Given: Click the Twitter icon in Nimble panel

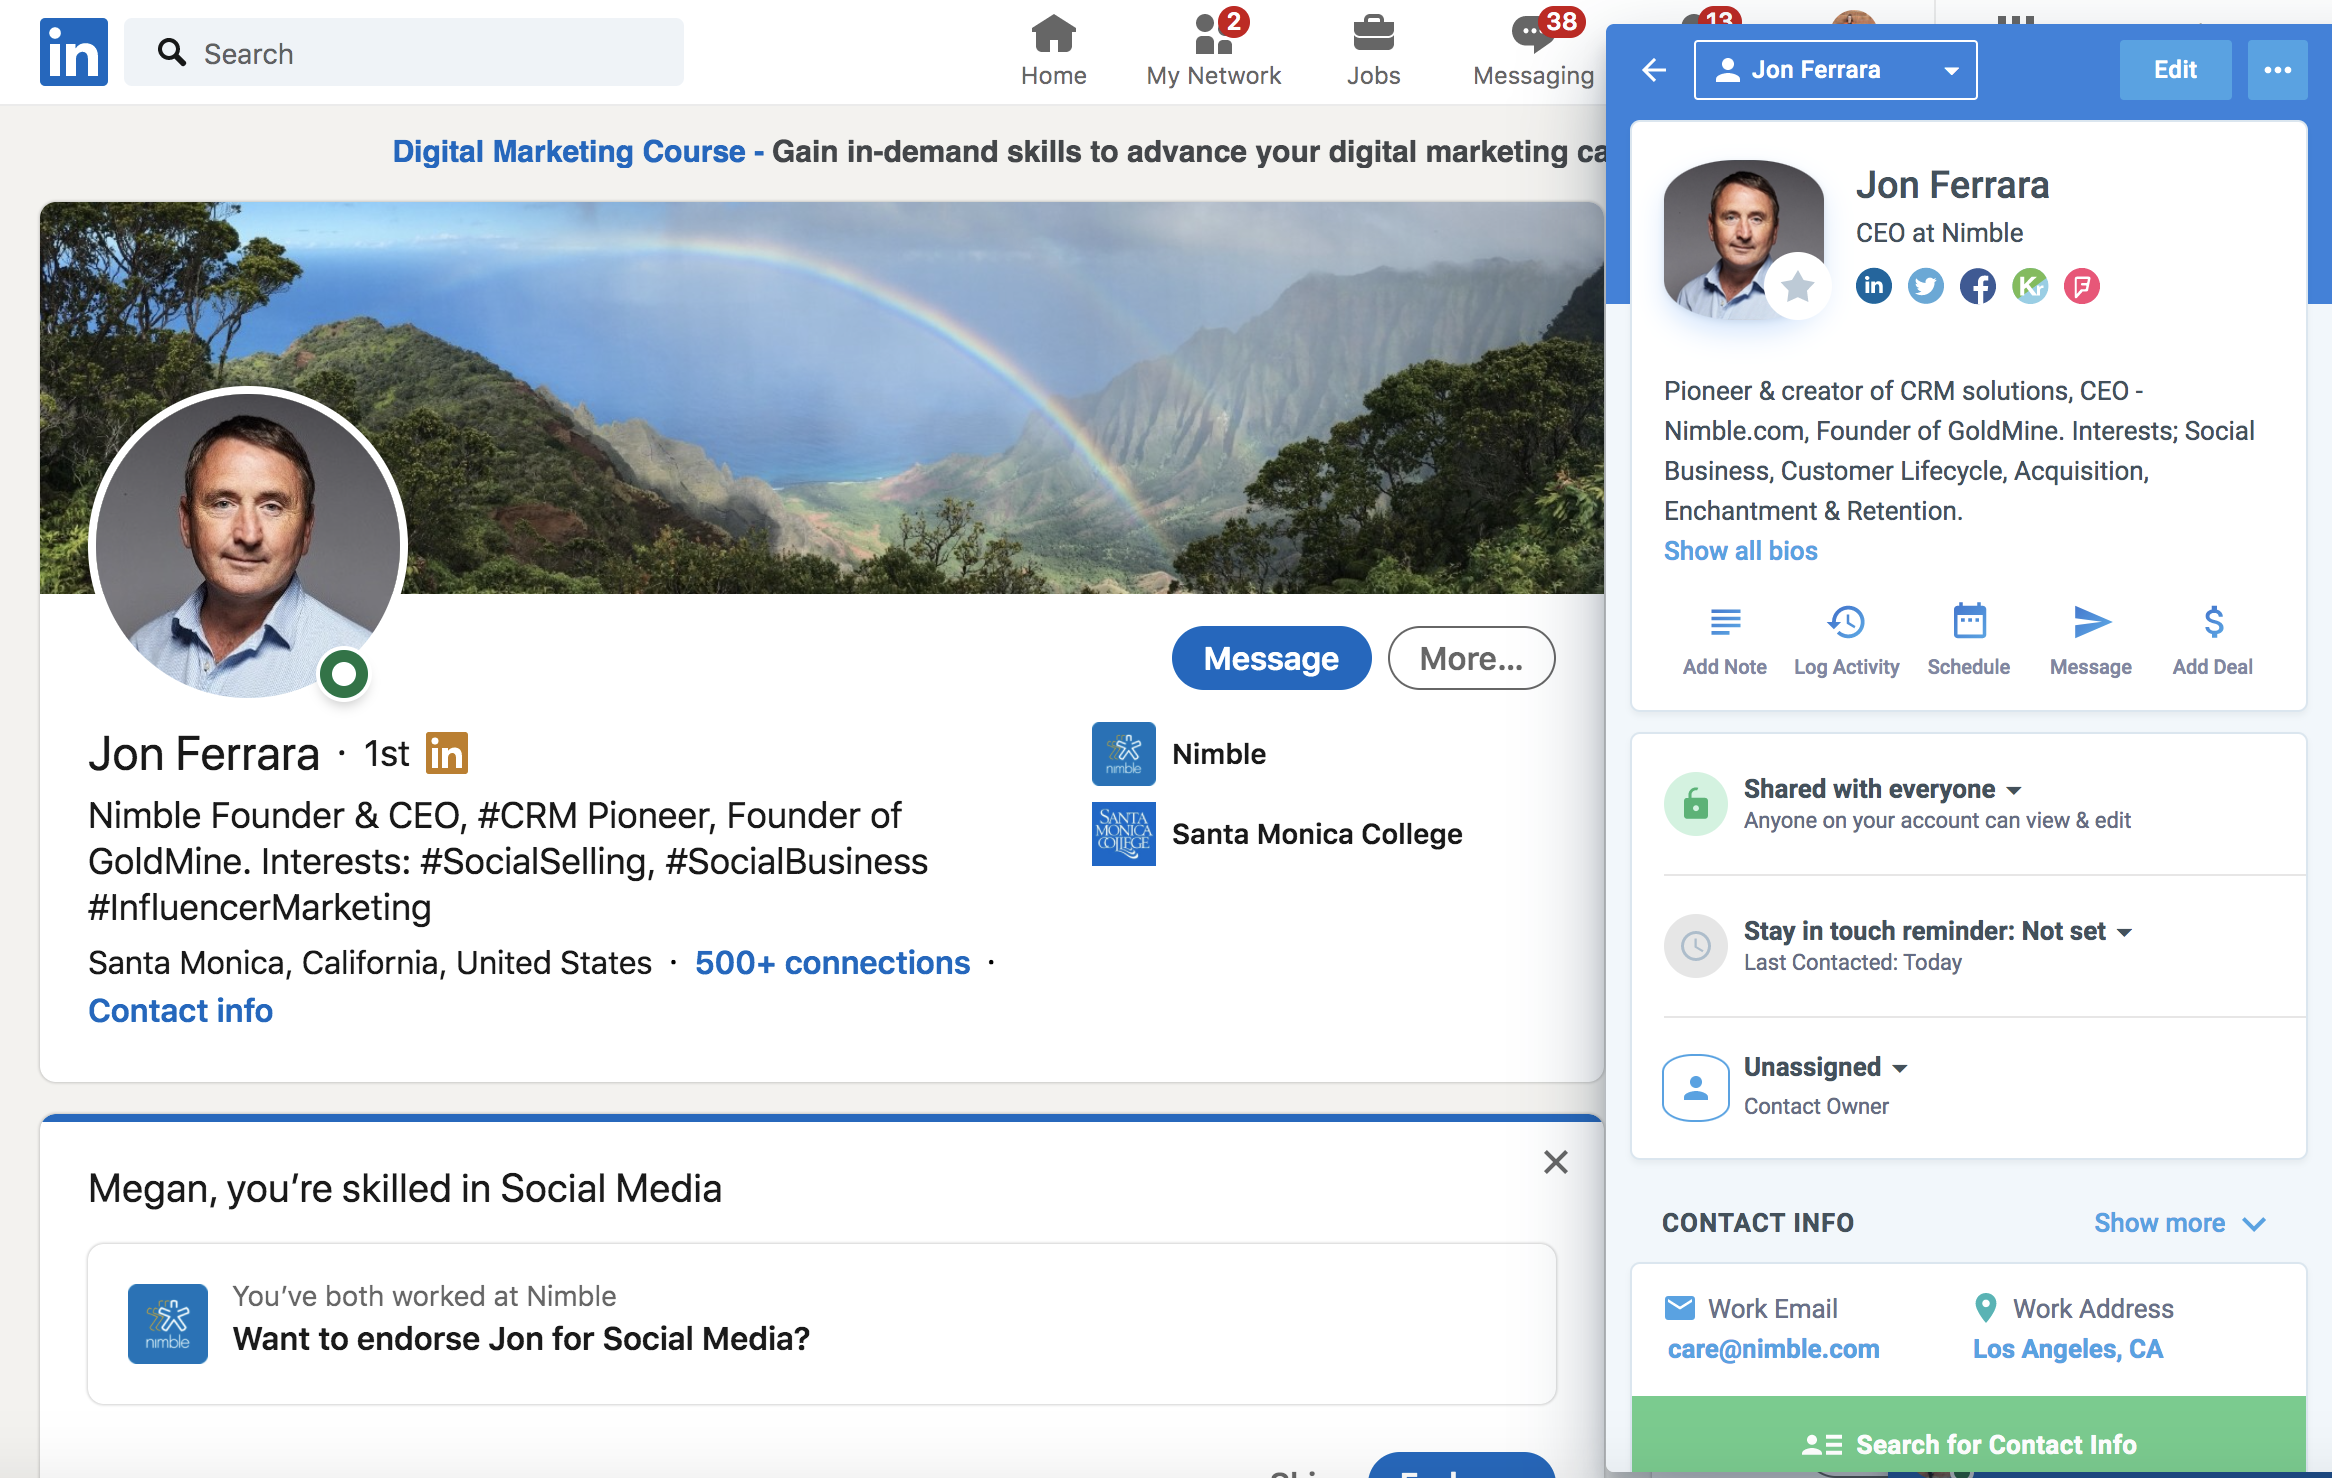Looking at the screenshot, I should [x=1925, y=287].
